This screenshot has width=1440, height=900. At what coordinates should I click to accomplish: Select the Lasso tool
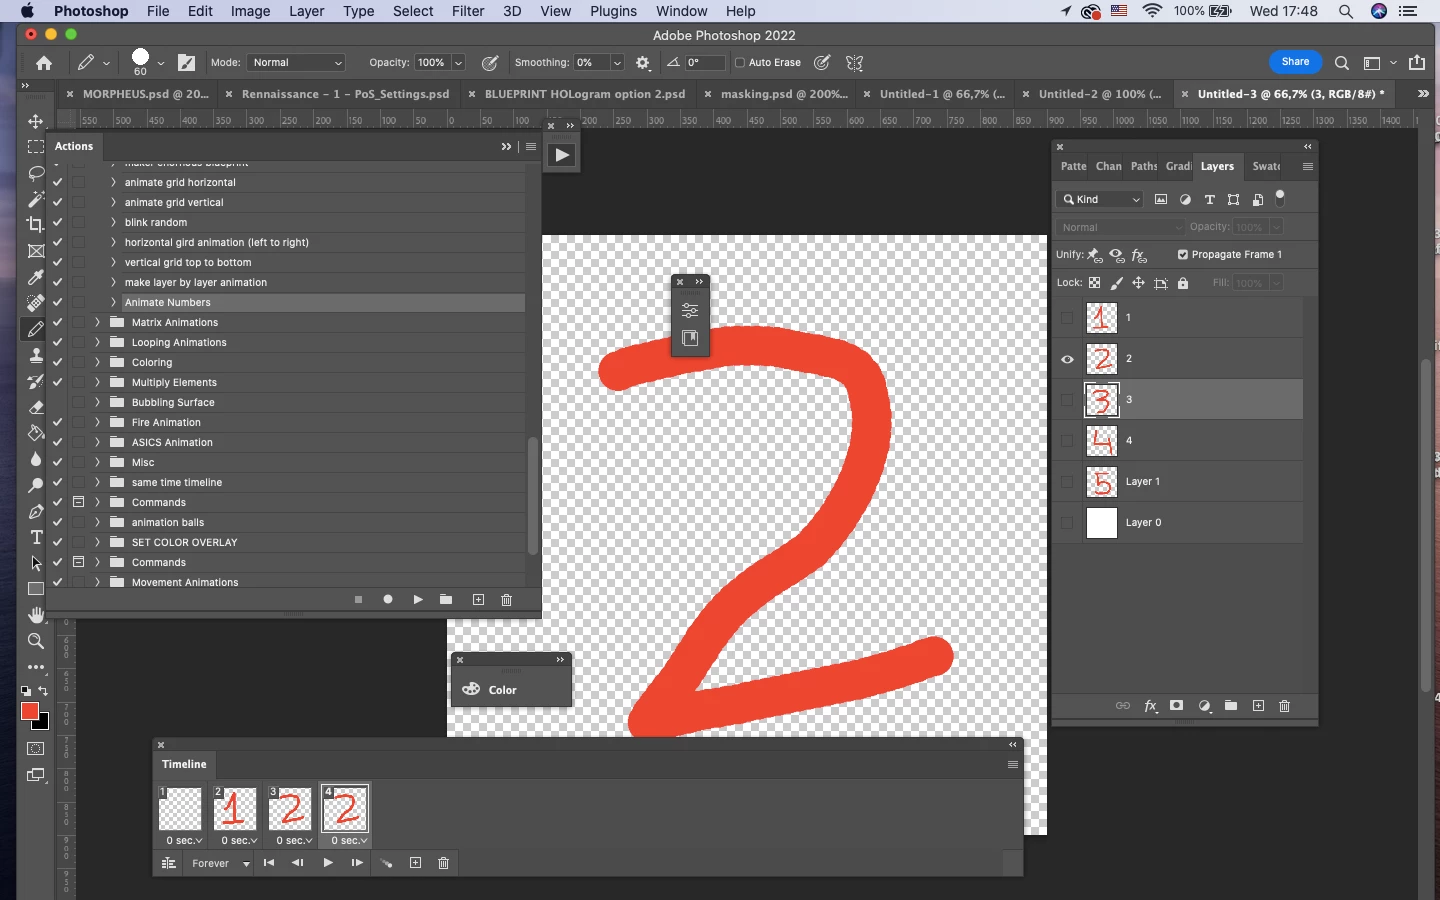pos(36,173)
